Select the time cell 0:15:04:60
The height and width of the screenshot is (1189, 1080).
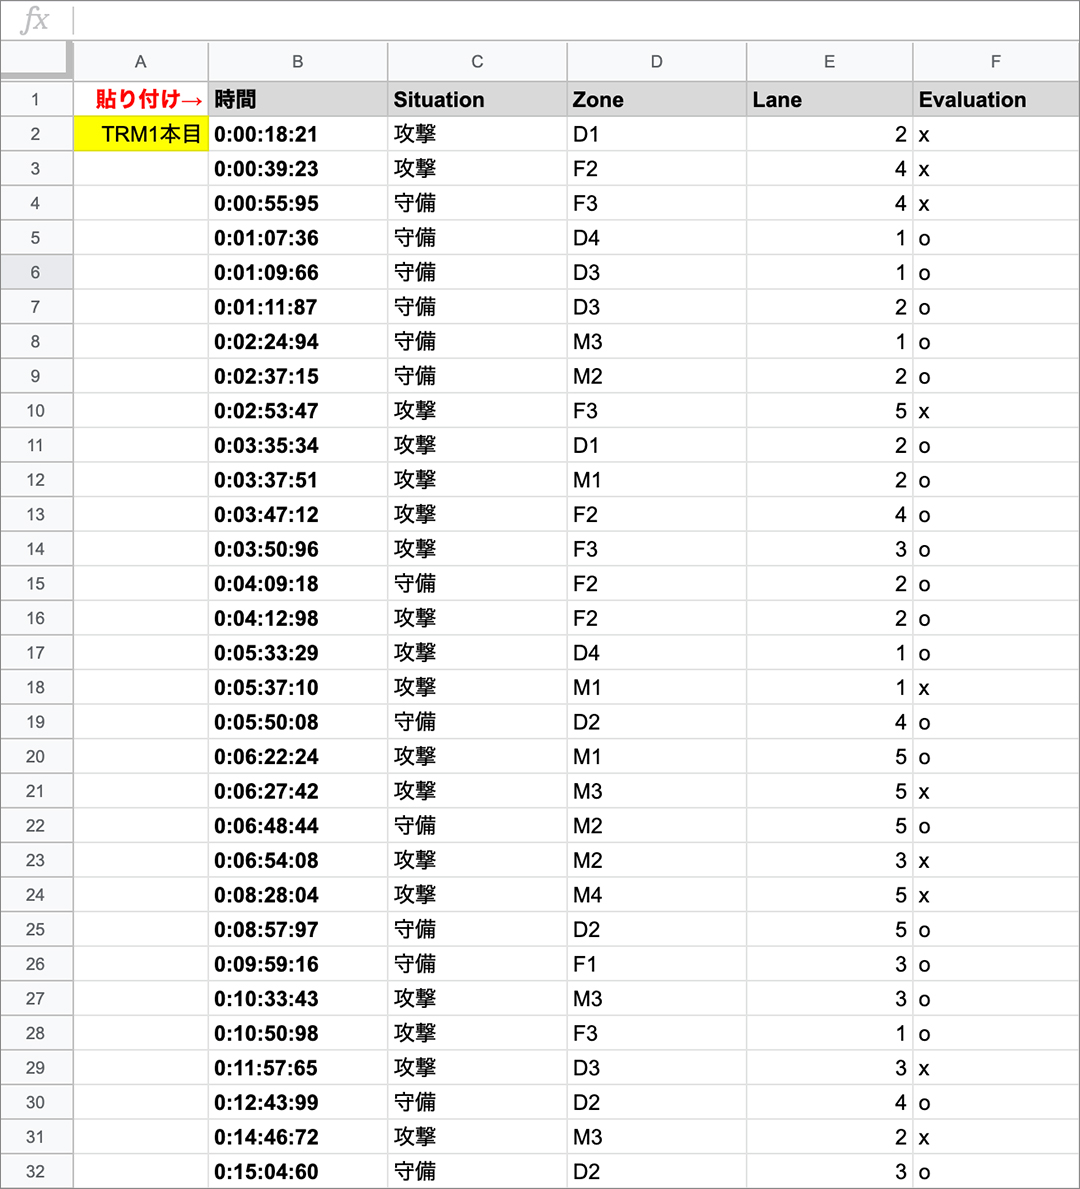297,1171
